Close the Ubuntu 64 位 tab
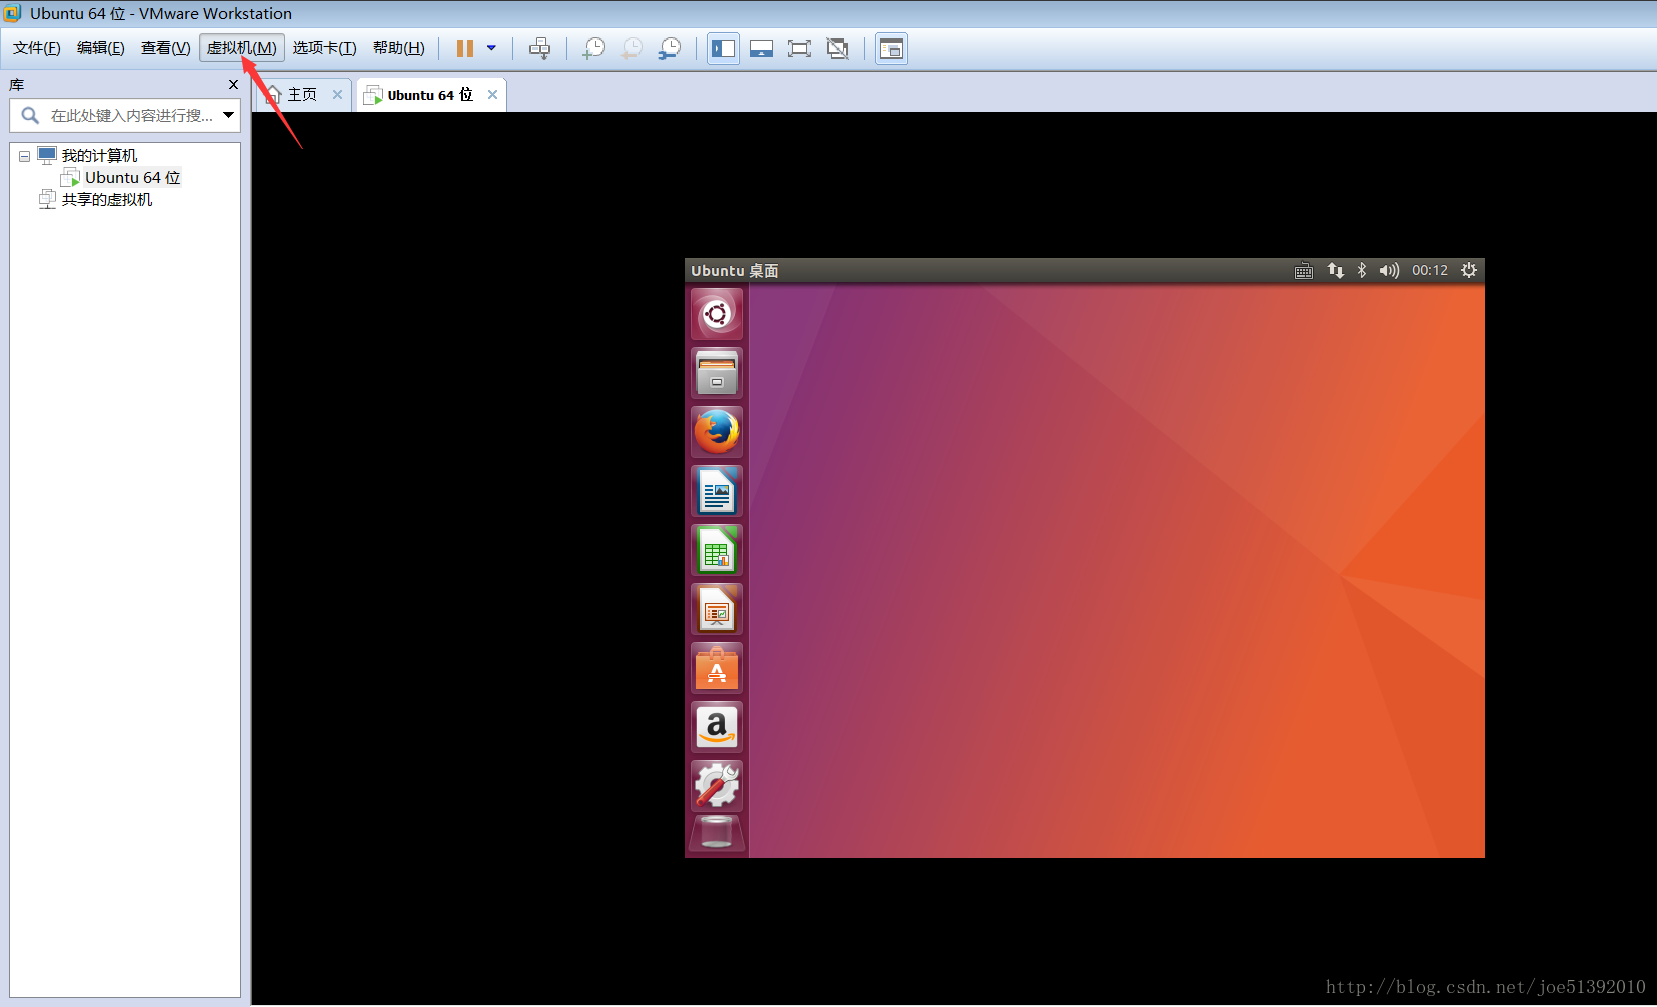This screenshot has width=1657, height=1007. (492, 95)
